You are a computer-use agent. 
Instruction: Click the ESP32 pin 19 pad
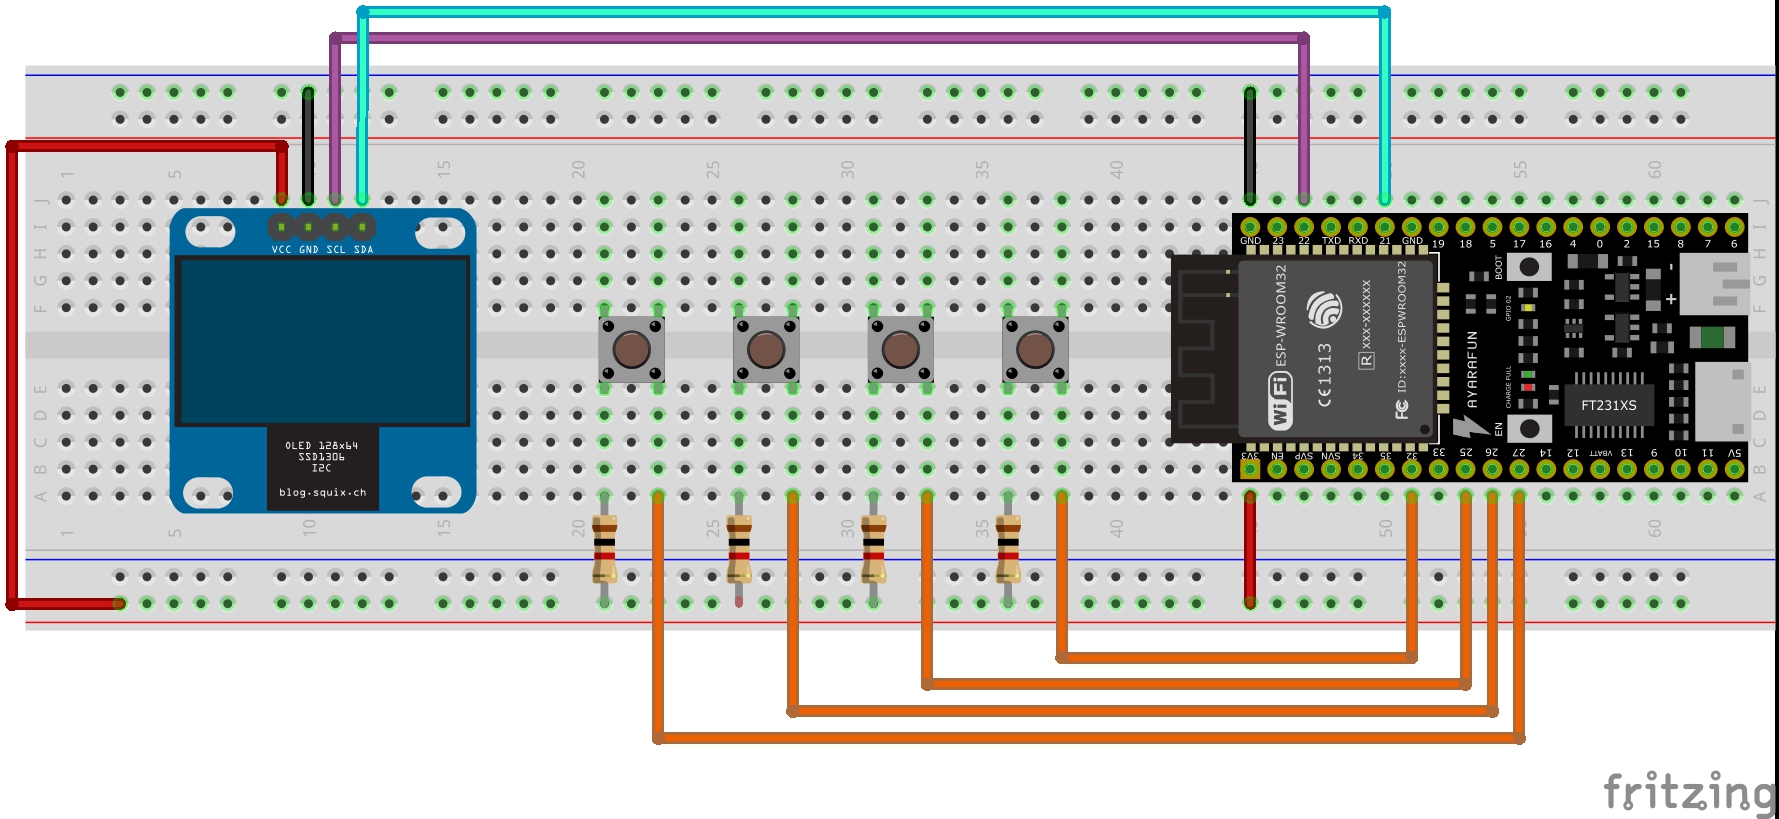[x=1439, y=227]
